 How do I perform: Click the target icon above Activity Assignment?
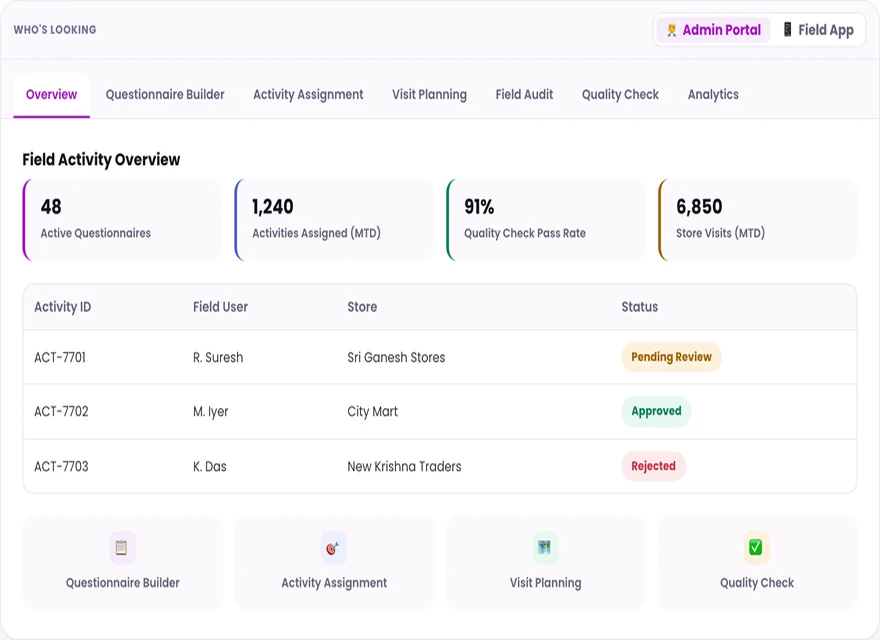pyautogui.click(x=333, y=547)
